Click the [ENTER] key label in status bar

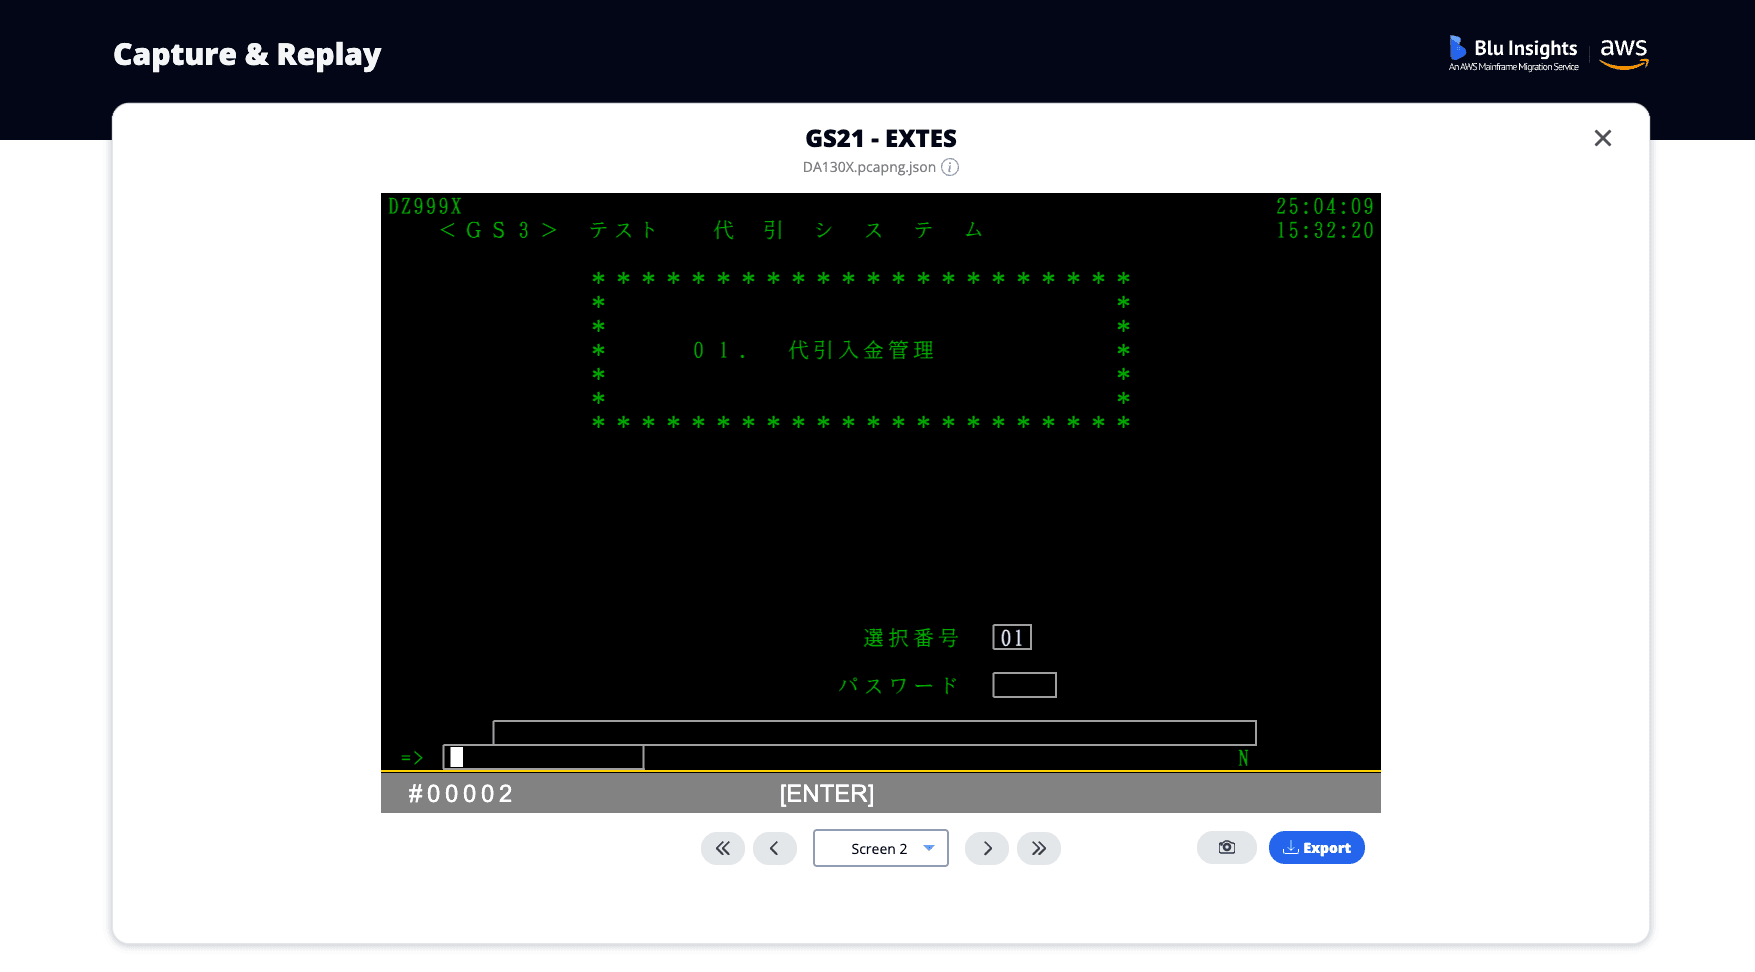(x=826, y=794)
